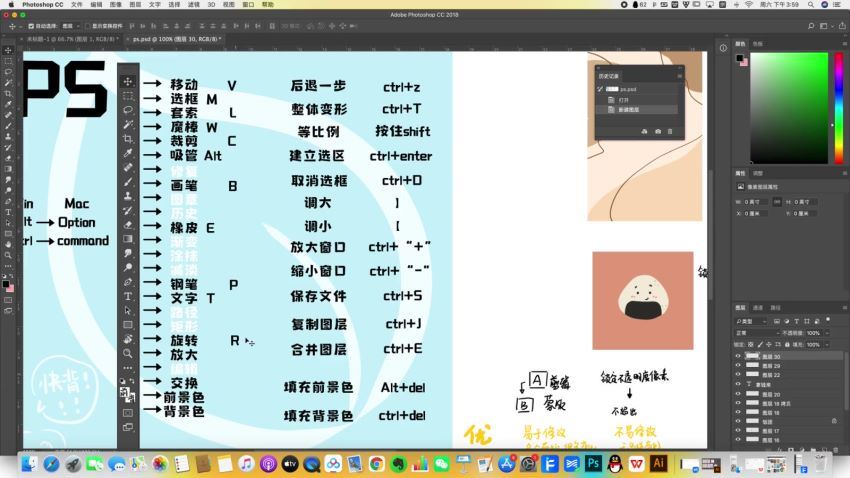This screenshot has height=478, width=850.
Task: Filter layers by type layers icon
Action: point(796,321)
